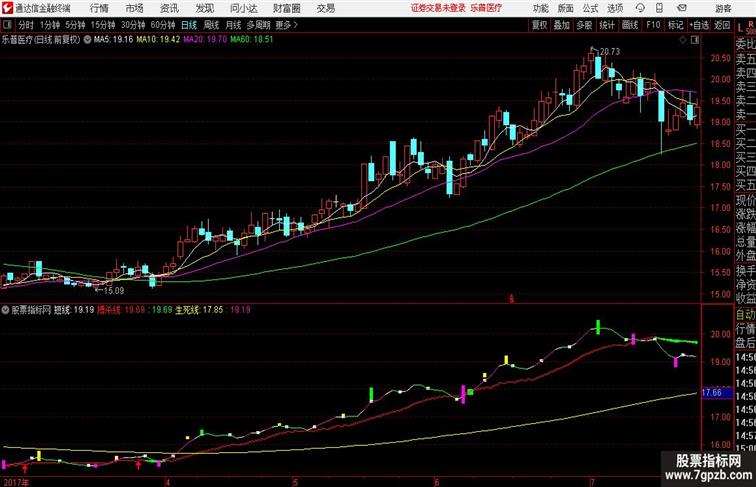Click 生死线 17.85 indicator value
The width and height of the screenshot is (756, 487).
click(199, 310)
